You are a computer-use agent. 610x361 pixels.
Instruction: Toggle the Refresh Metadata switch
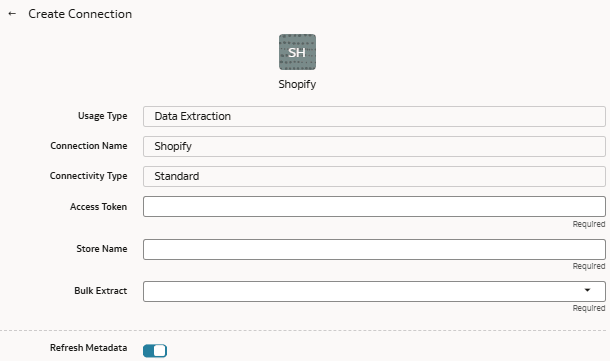155,350
